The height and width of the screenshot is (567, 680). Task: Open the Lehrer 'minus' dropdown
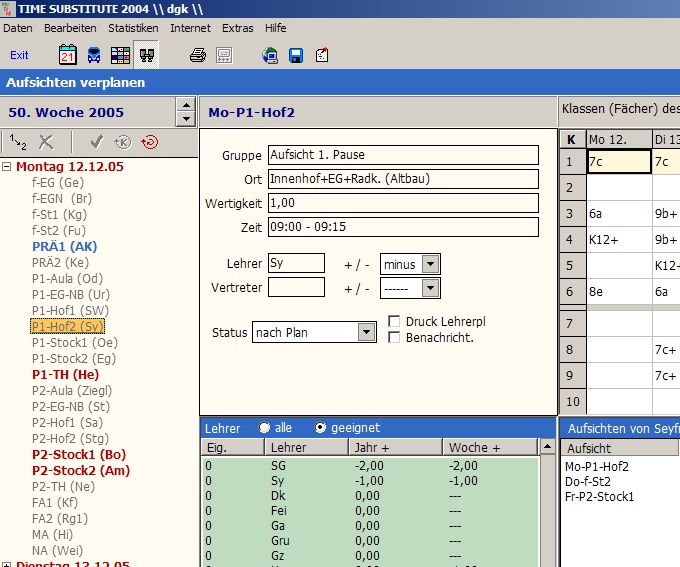point(430,264)
